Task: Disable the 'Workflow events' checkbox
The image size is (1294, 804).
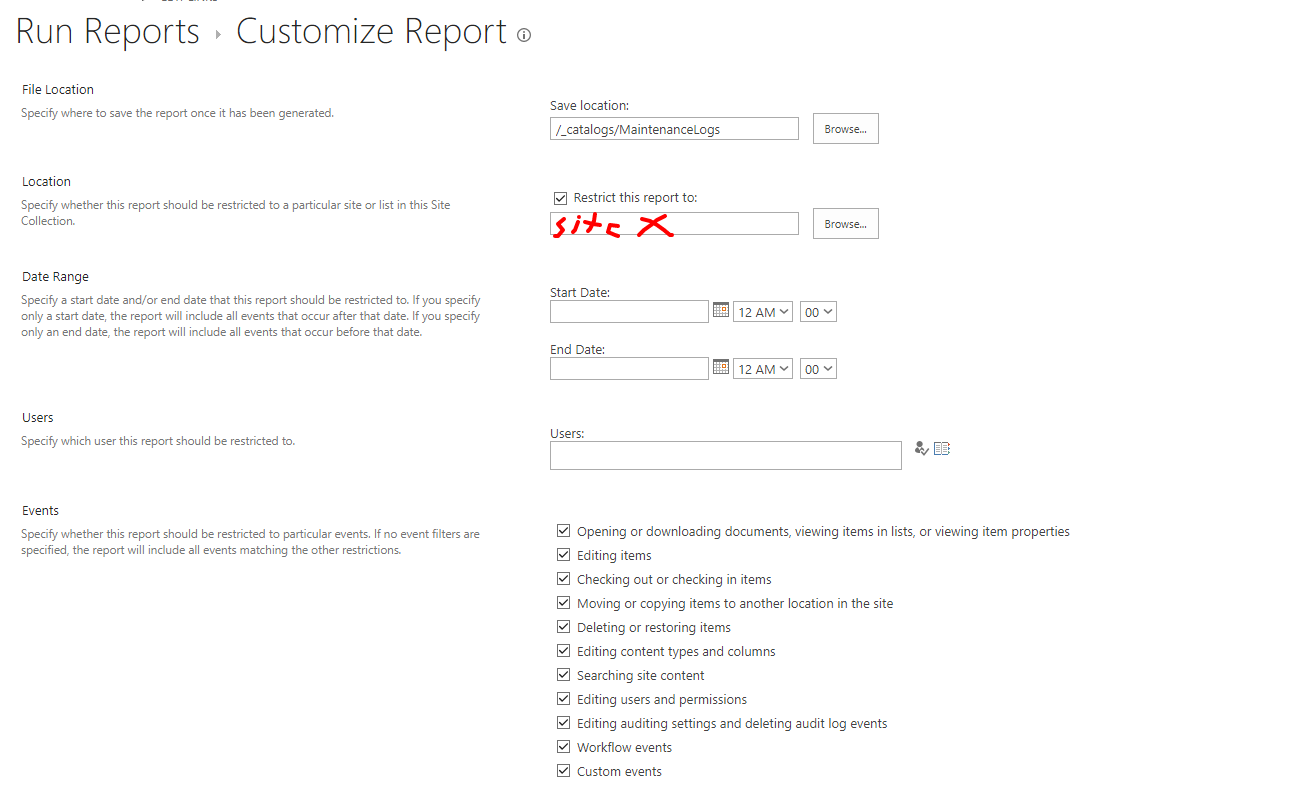Action: pos(564,747)
